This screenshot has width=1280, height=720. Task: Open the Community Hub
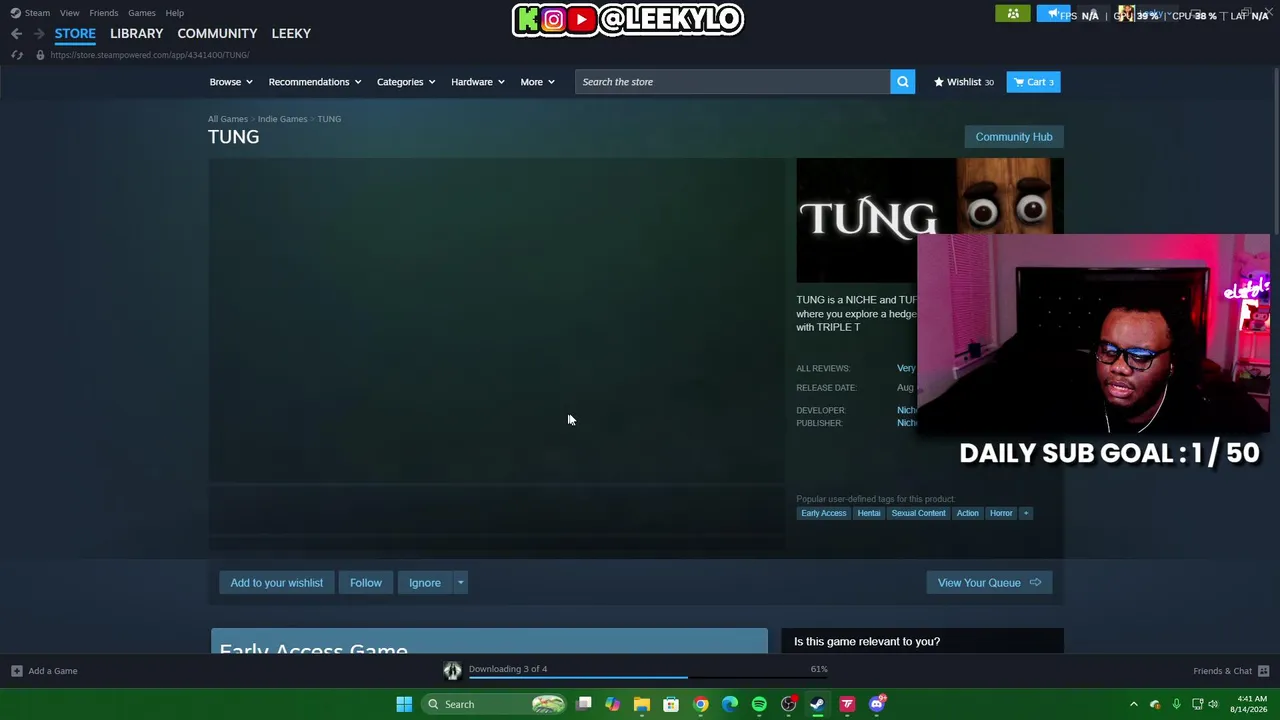[x=1014, y=137]
